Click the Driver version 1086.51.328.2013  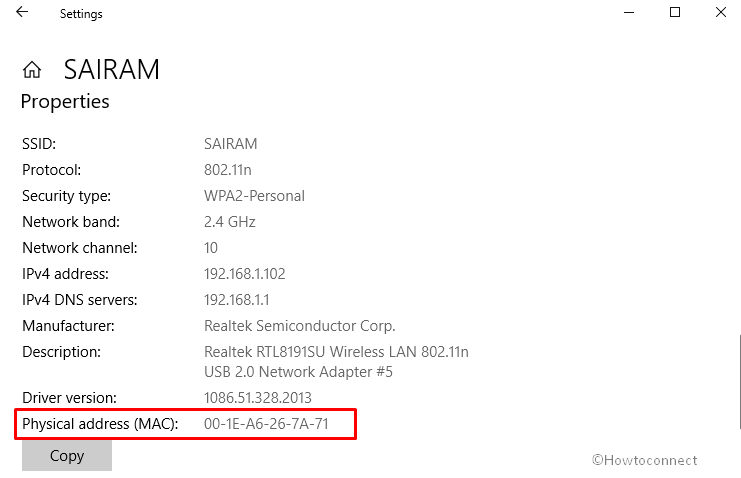258,398
